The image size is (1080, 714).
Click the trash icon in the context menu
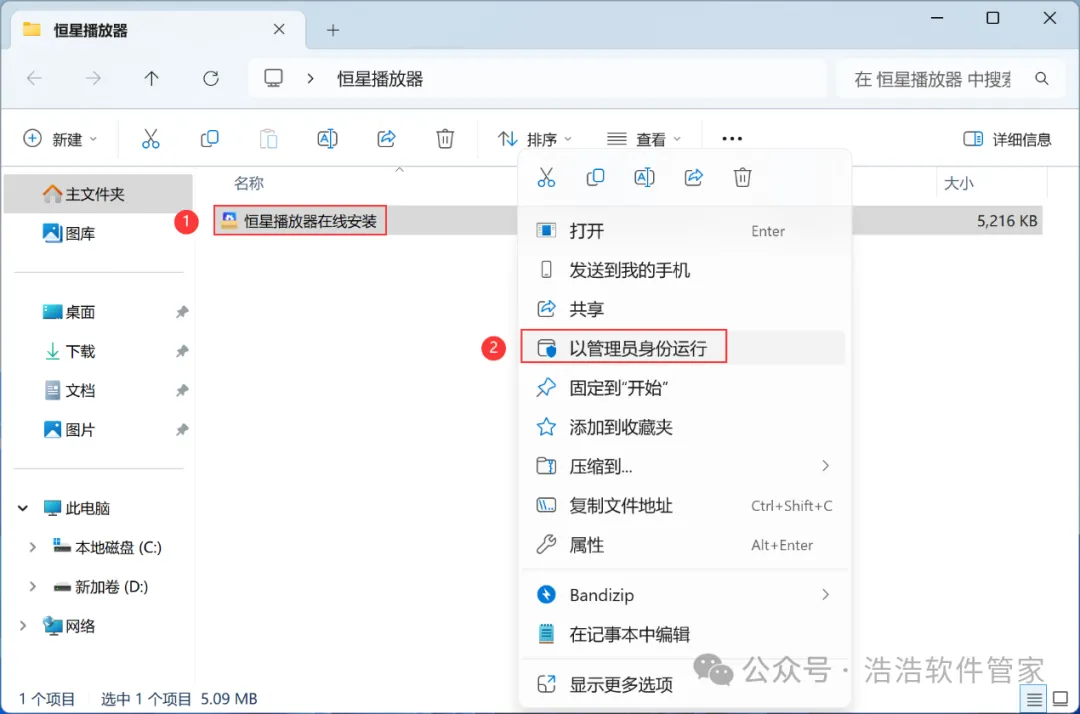(x=742, y=178)
